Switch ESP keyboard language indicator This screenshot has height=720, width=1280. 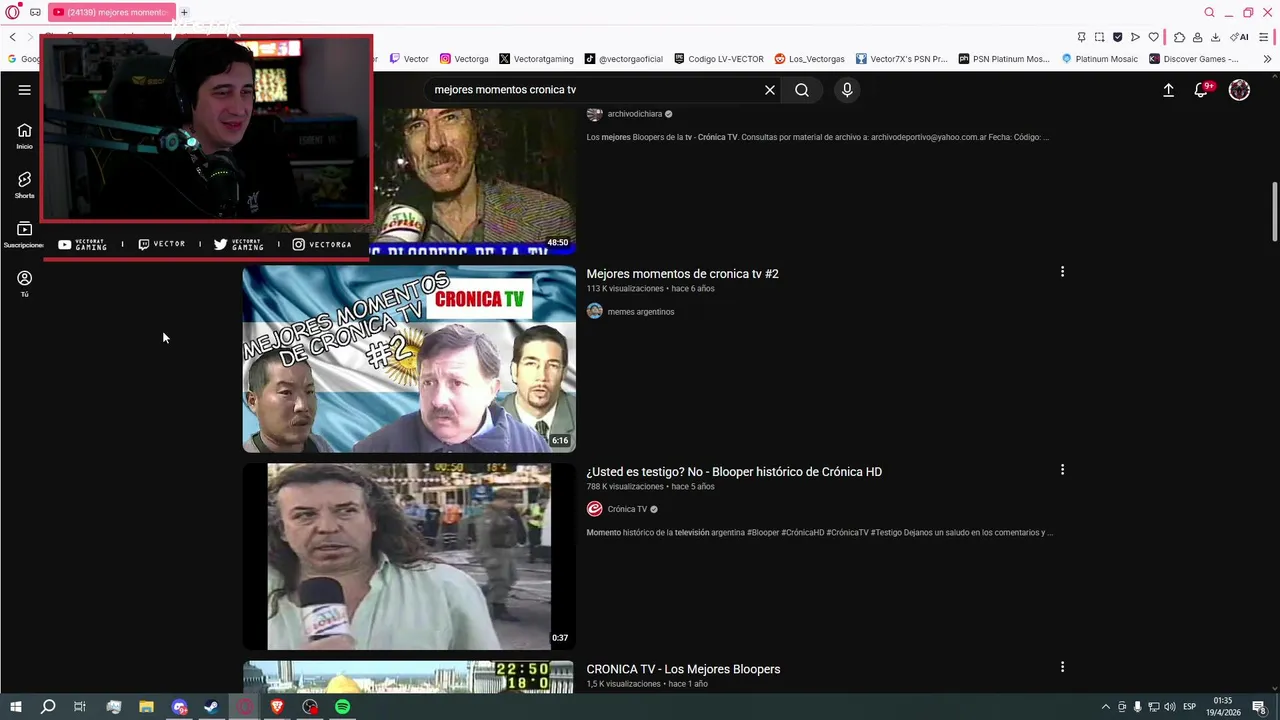(1190, 707)
